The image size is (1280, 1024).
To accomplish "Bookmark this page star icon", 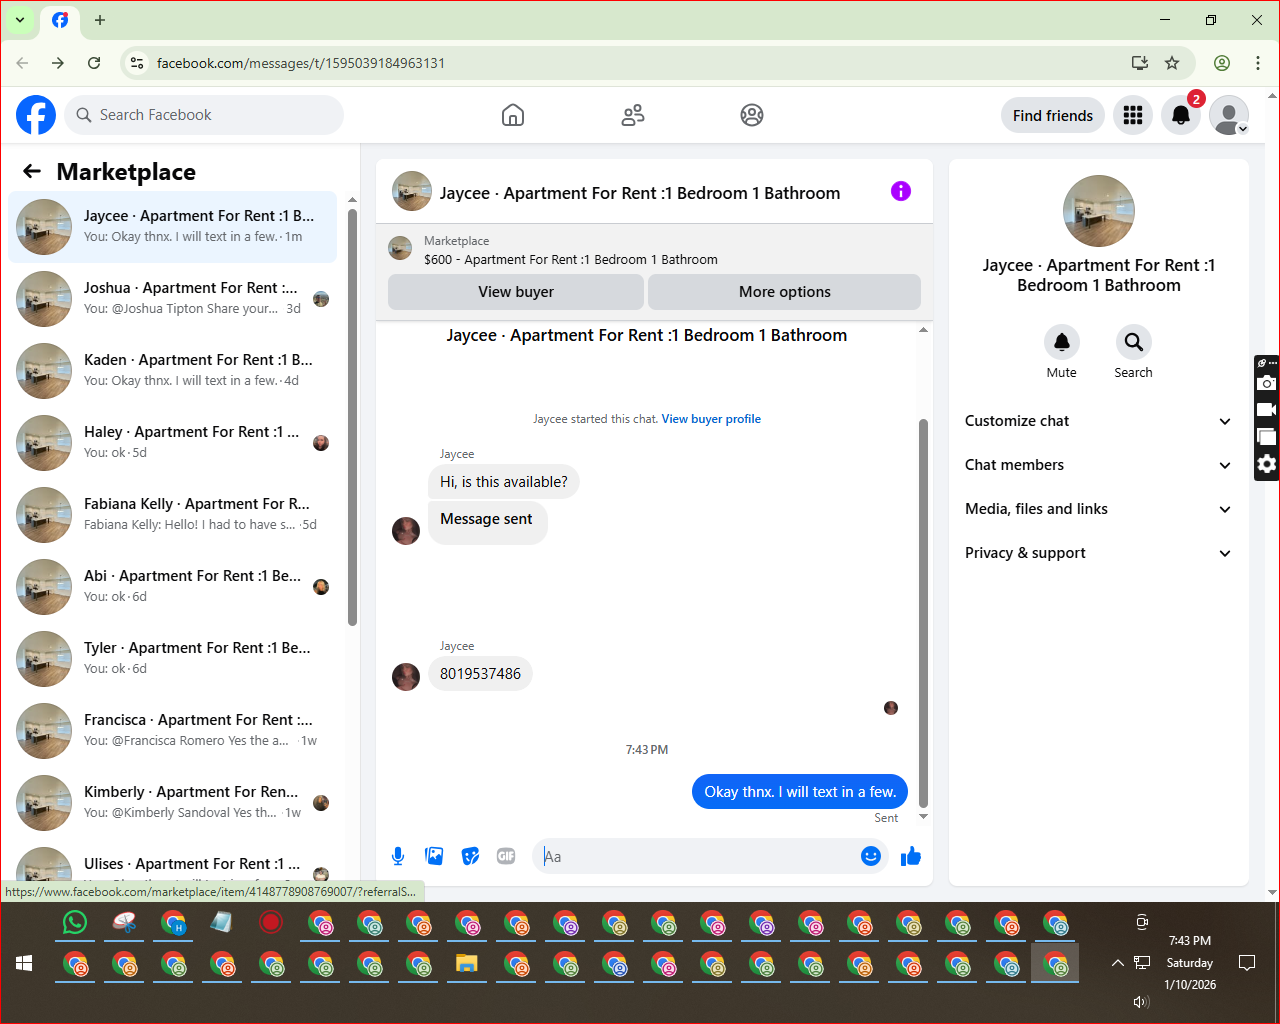I will point(1172,63).
